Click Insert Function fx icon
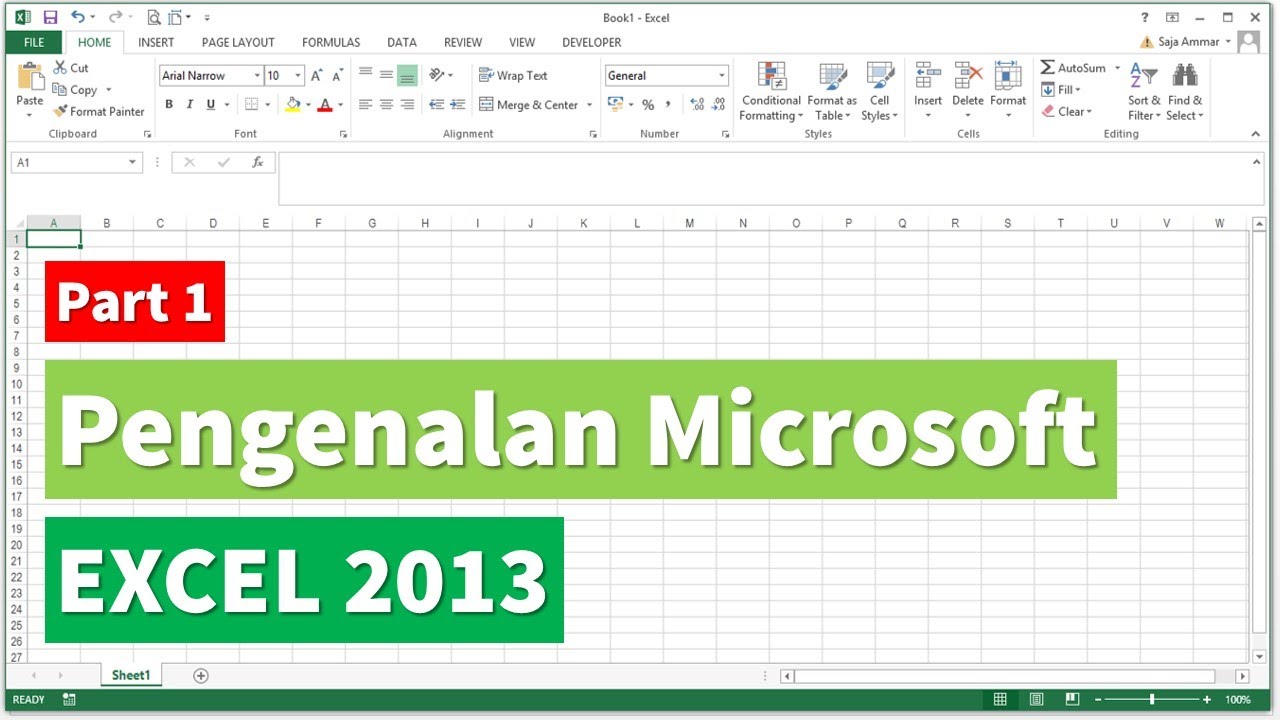Screen dimensions: 1280x720 coord(257,162)
